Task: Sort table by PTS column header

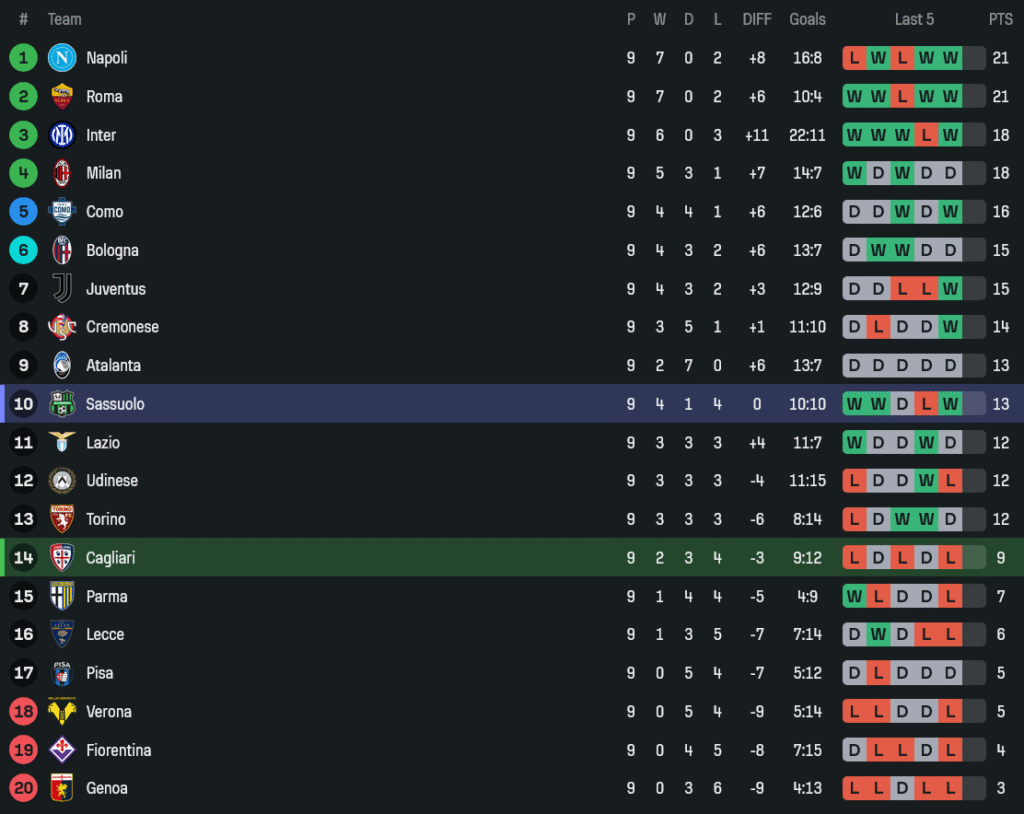Action: coord(1000,19)
